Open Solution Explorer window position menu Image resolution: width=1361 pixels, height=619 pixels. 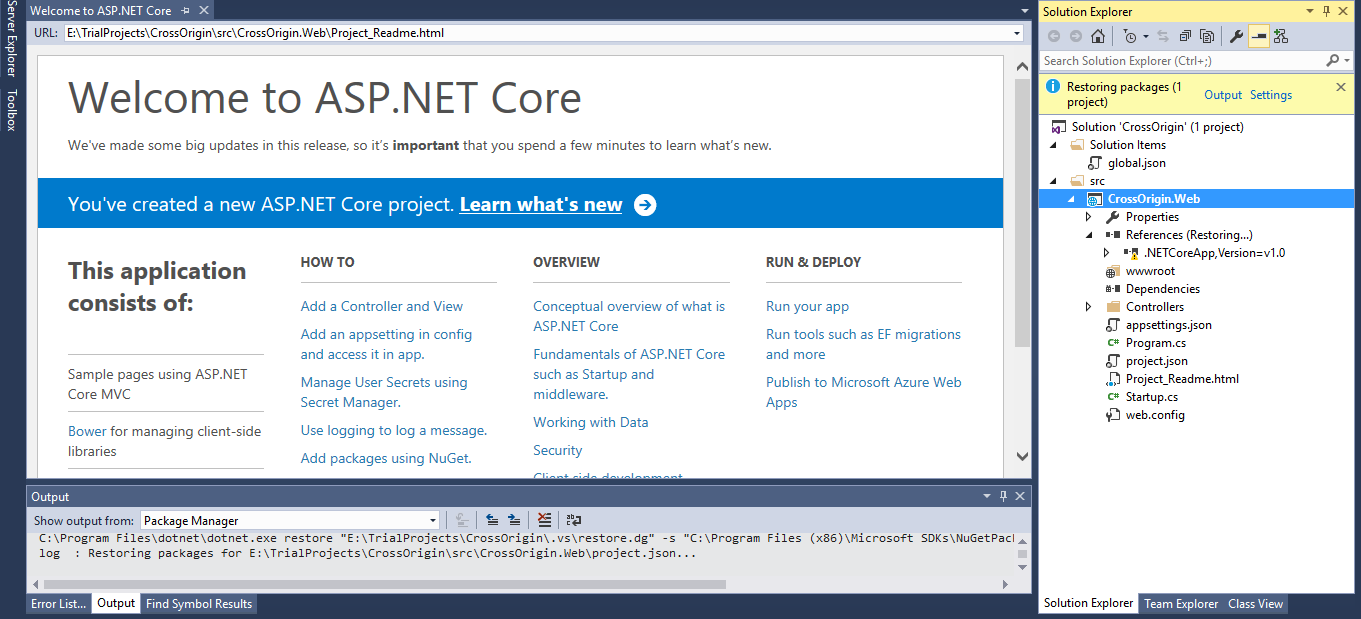pos(1310,11)
